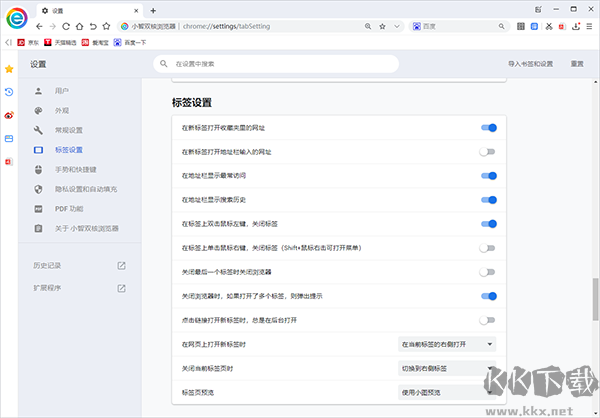Focus the 在设置中搜索 search field
The image size is (600, 418).
pyautogui.click(x=276, y=64)
